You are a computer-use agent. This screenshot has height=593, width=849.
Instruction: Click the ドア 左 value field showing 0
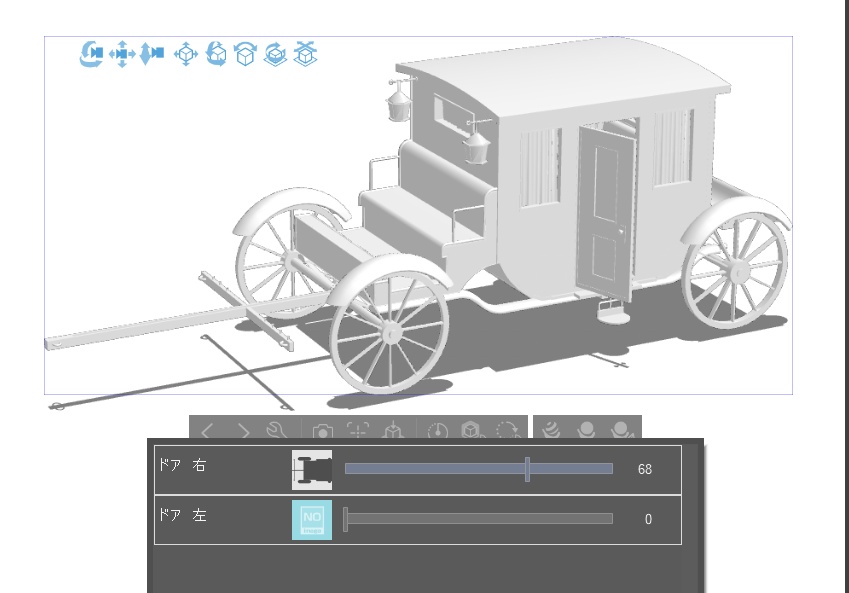tap(648, 519)
